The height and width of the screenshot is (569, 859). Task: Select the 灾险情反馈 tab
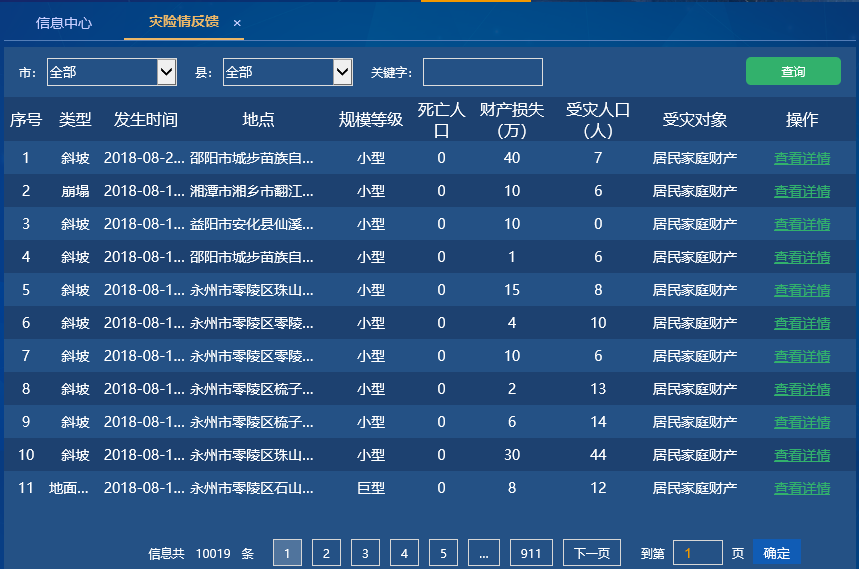pyautogui.click(x=183, y=22)
